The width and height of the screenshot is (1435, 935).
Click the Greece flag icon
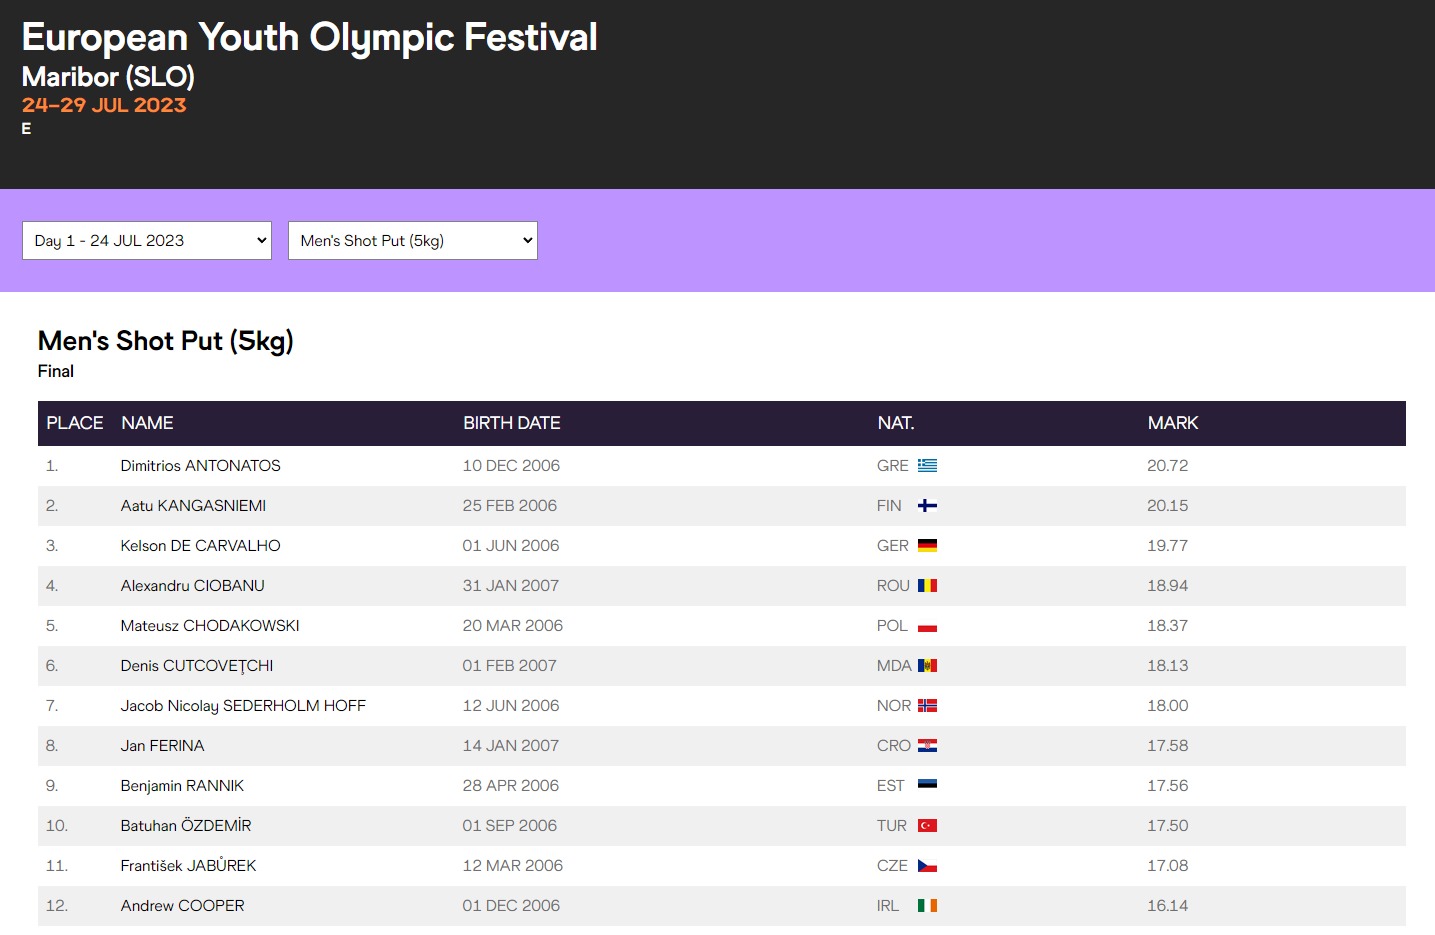point(927,465)
